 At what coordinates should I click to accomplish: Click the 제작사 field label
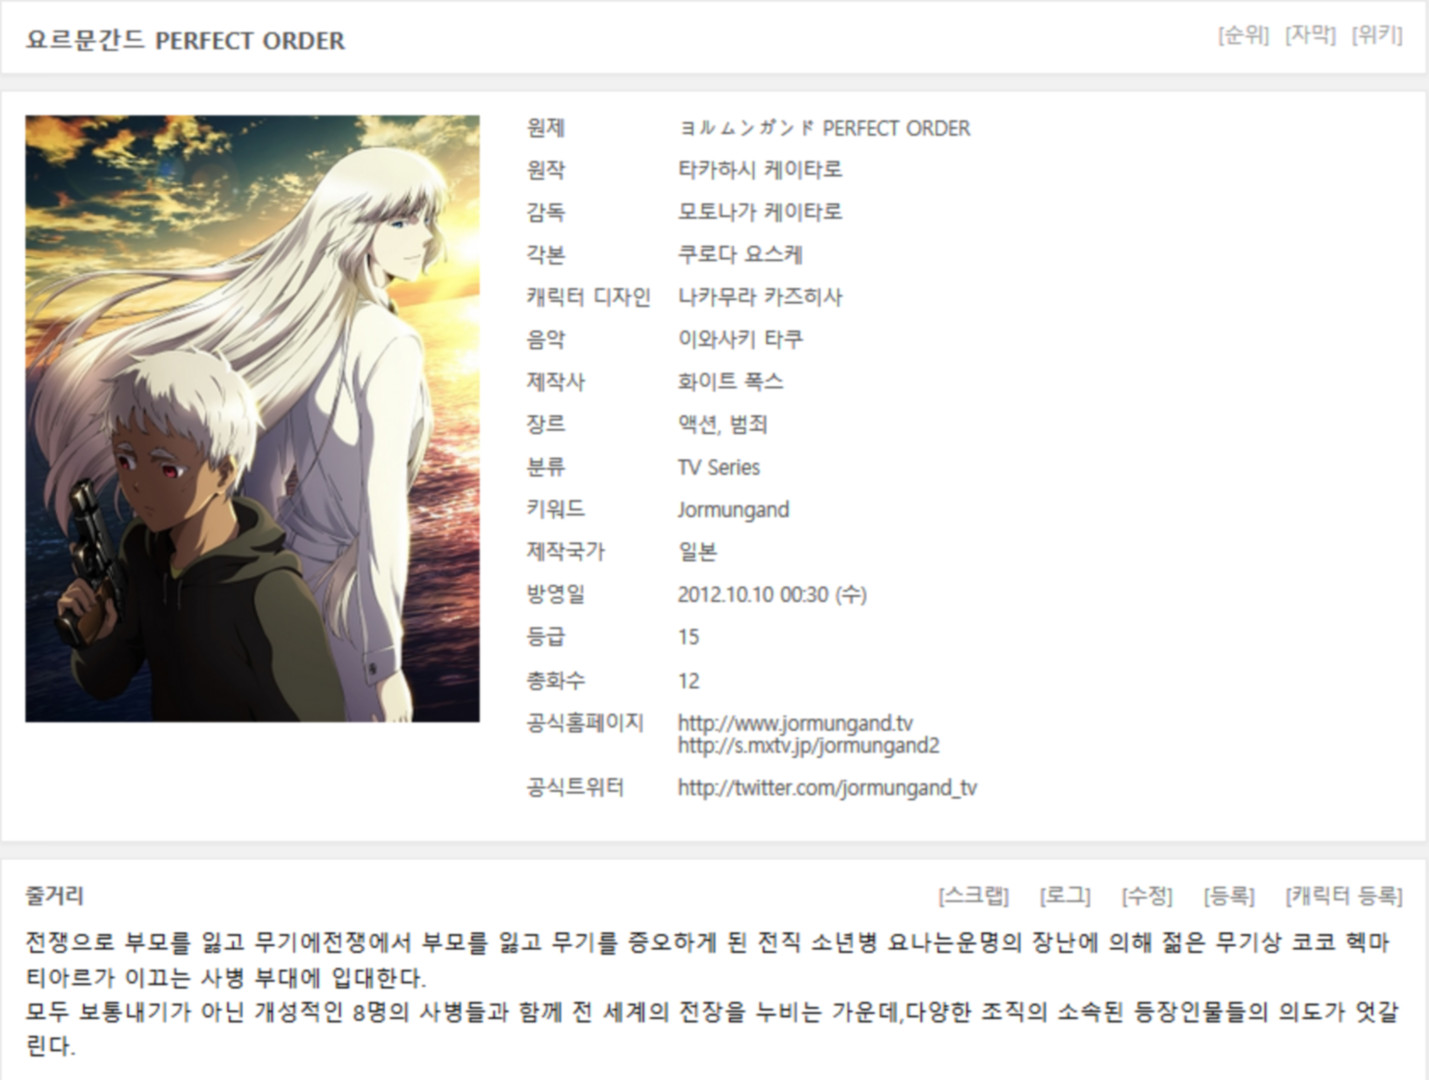556,381
